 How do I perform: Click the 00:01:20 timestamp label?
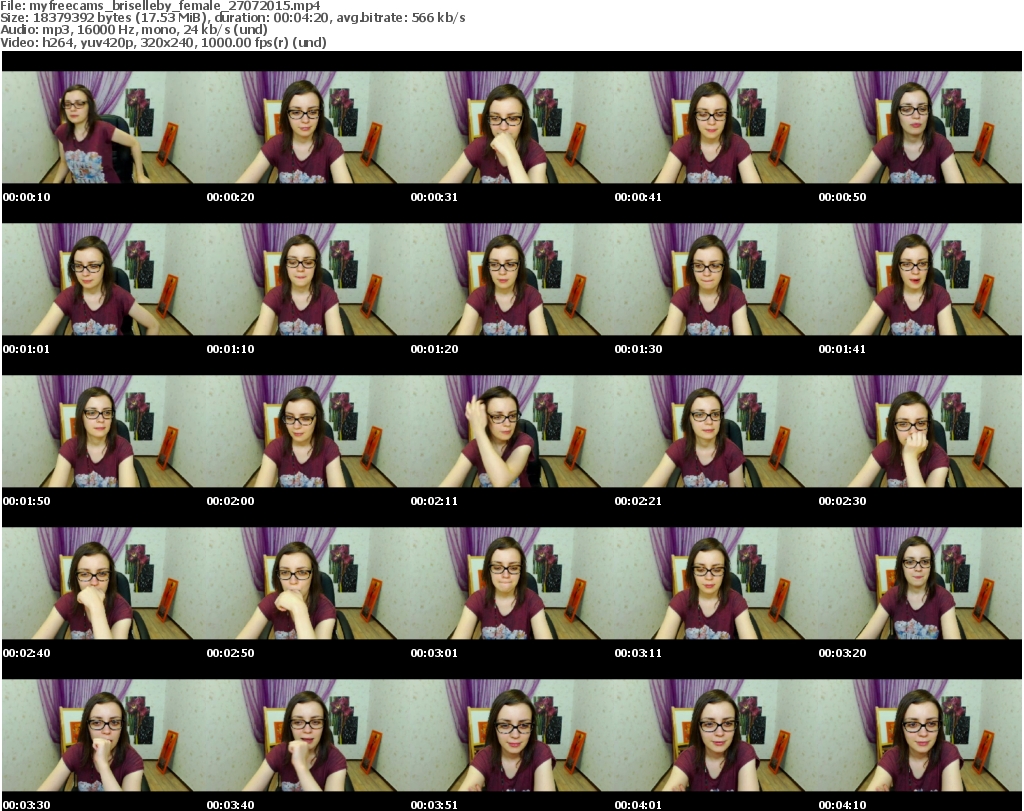tap(434, 349)
